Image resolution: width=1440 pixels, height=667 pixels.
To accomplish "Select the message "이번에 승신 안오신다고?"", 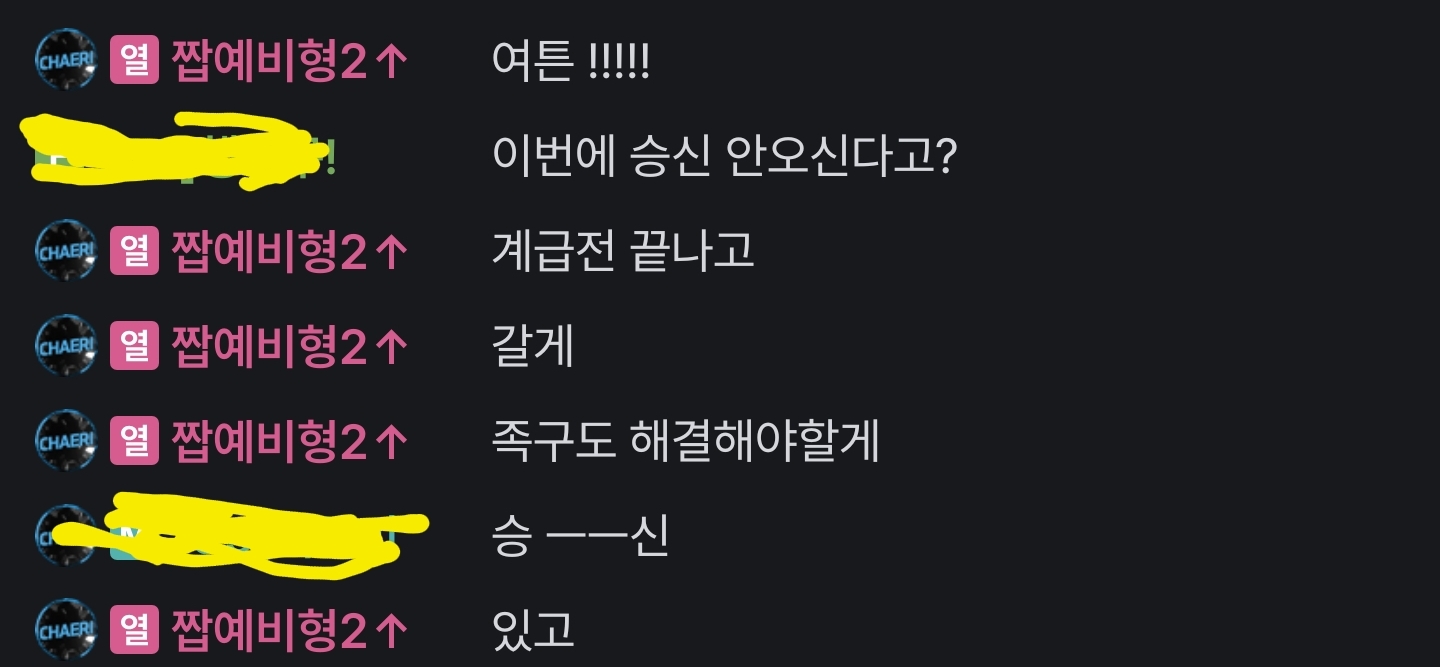I will click(726, 155).
